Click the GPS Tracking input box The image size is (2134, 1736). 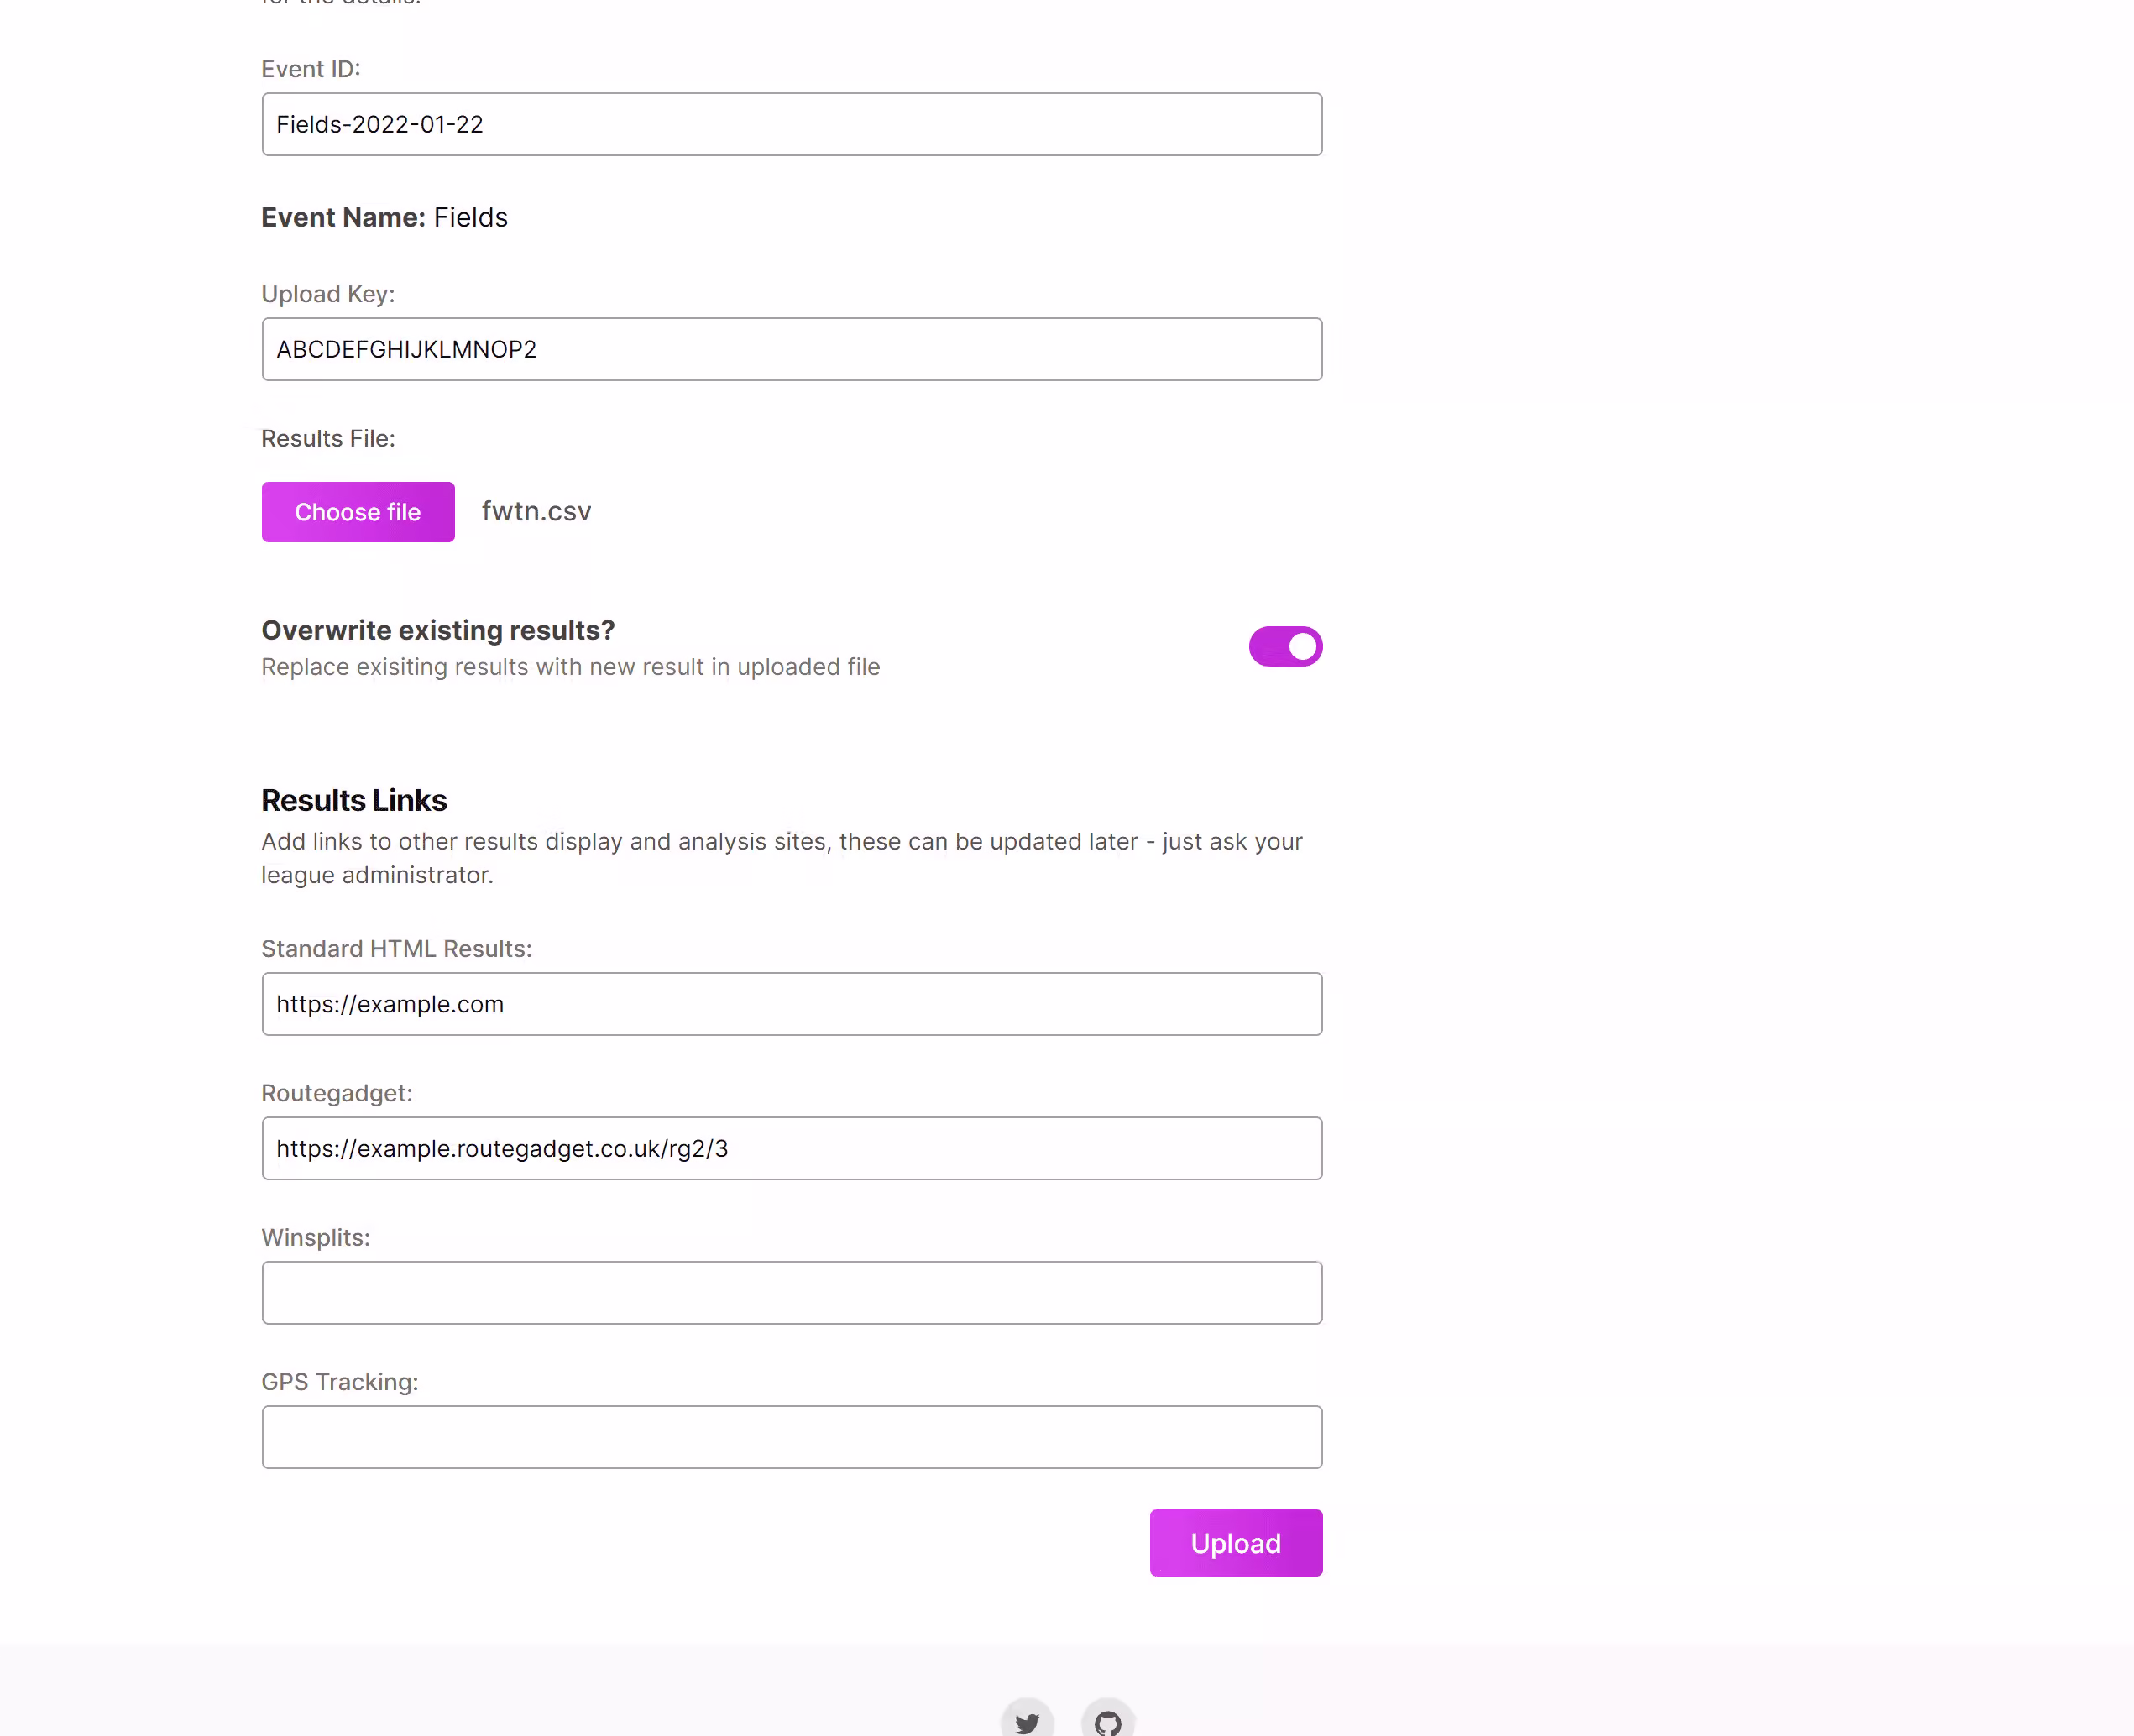pyautogui.click(x=792, y=1436)
